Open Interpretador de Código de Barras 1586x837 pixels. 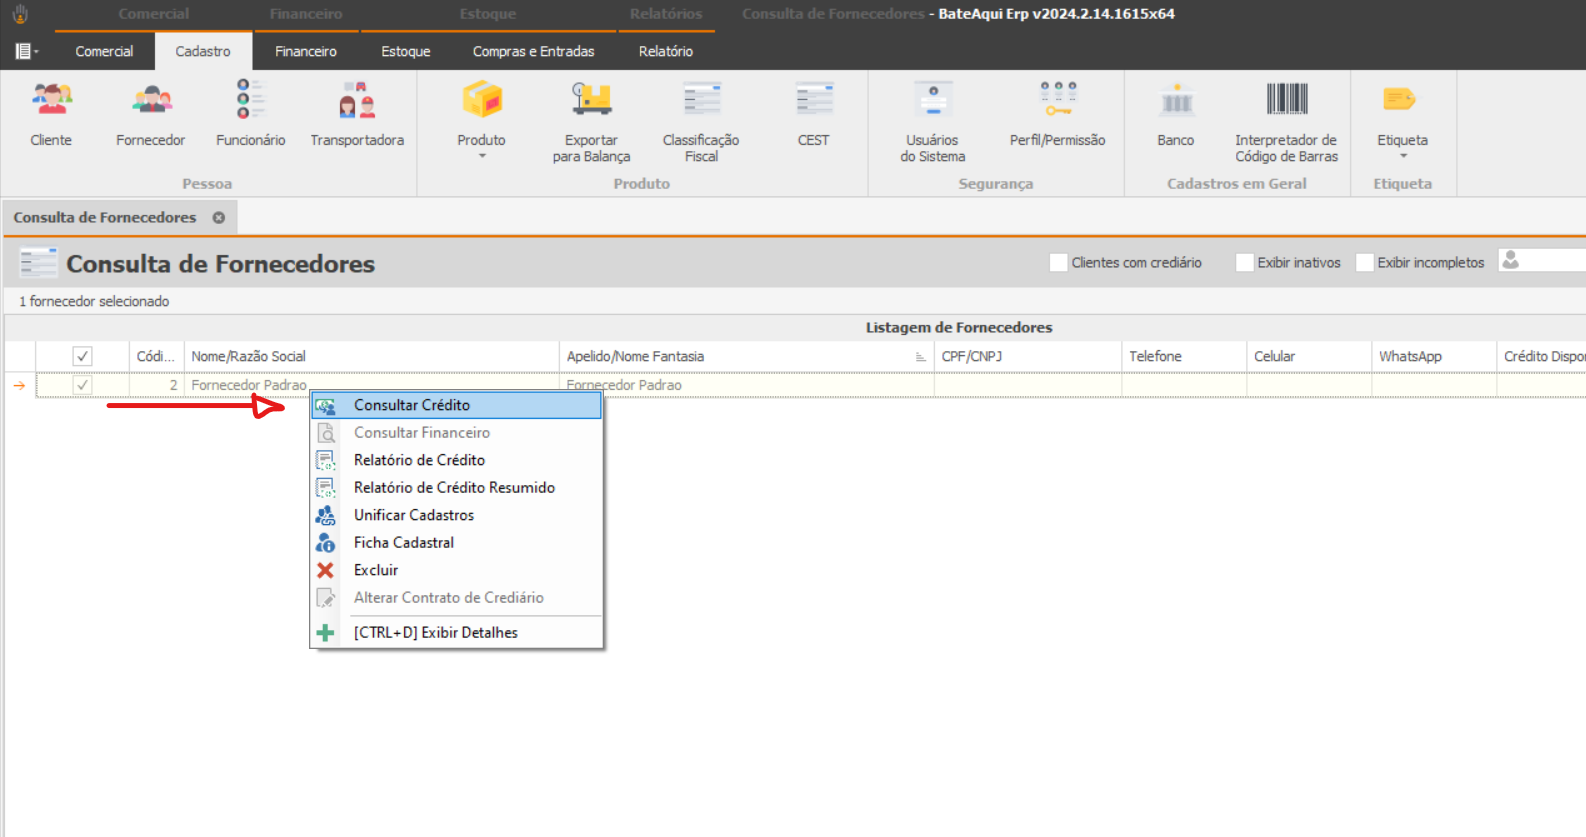tap(1287, 122)
